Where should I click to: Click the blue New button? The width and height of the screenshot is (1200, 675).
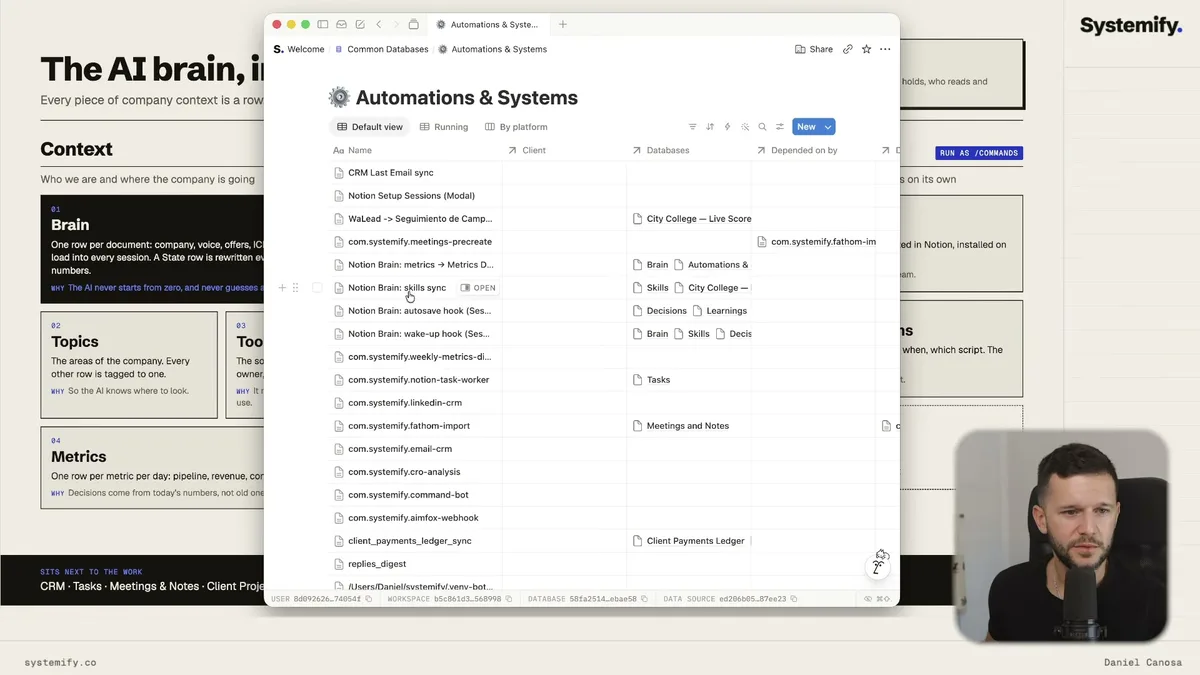click(806, 127)
